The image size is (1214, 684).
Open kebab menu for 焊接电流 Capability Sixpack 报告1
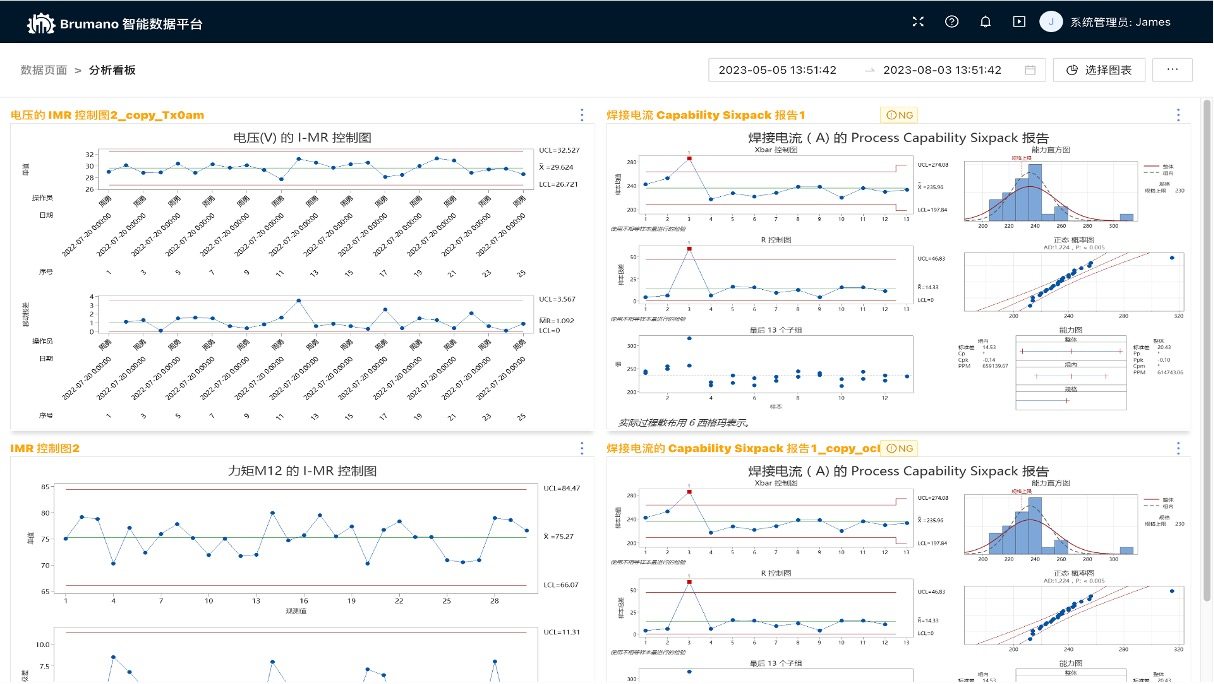pyautogui.click(x=1178, y=115)
